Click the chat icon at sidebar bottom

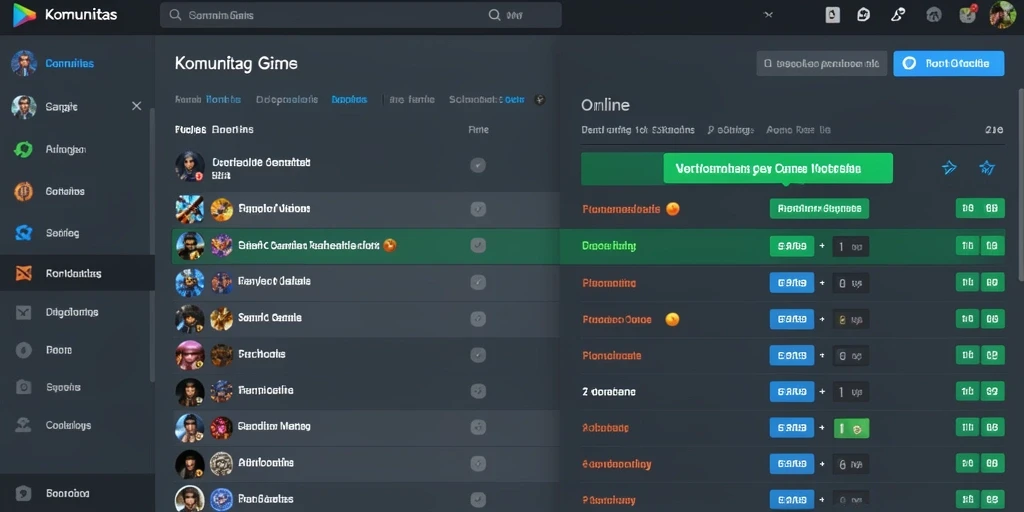point(24,494)
